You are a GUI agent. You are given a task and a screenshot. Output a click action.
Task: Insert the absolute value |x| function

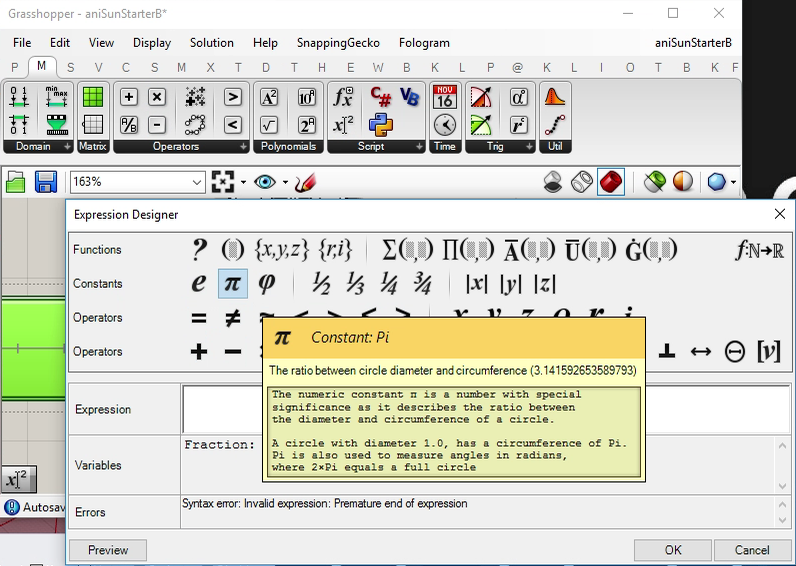[477, 284]
